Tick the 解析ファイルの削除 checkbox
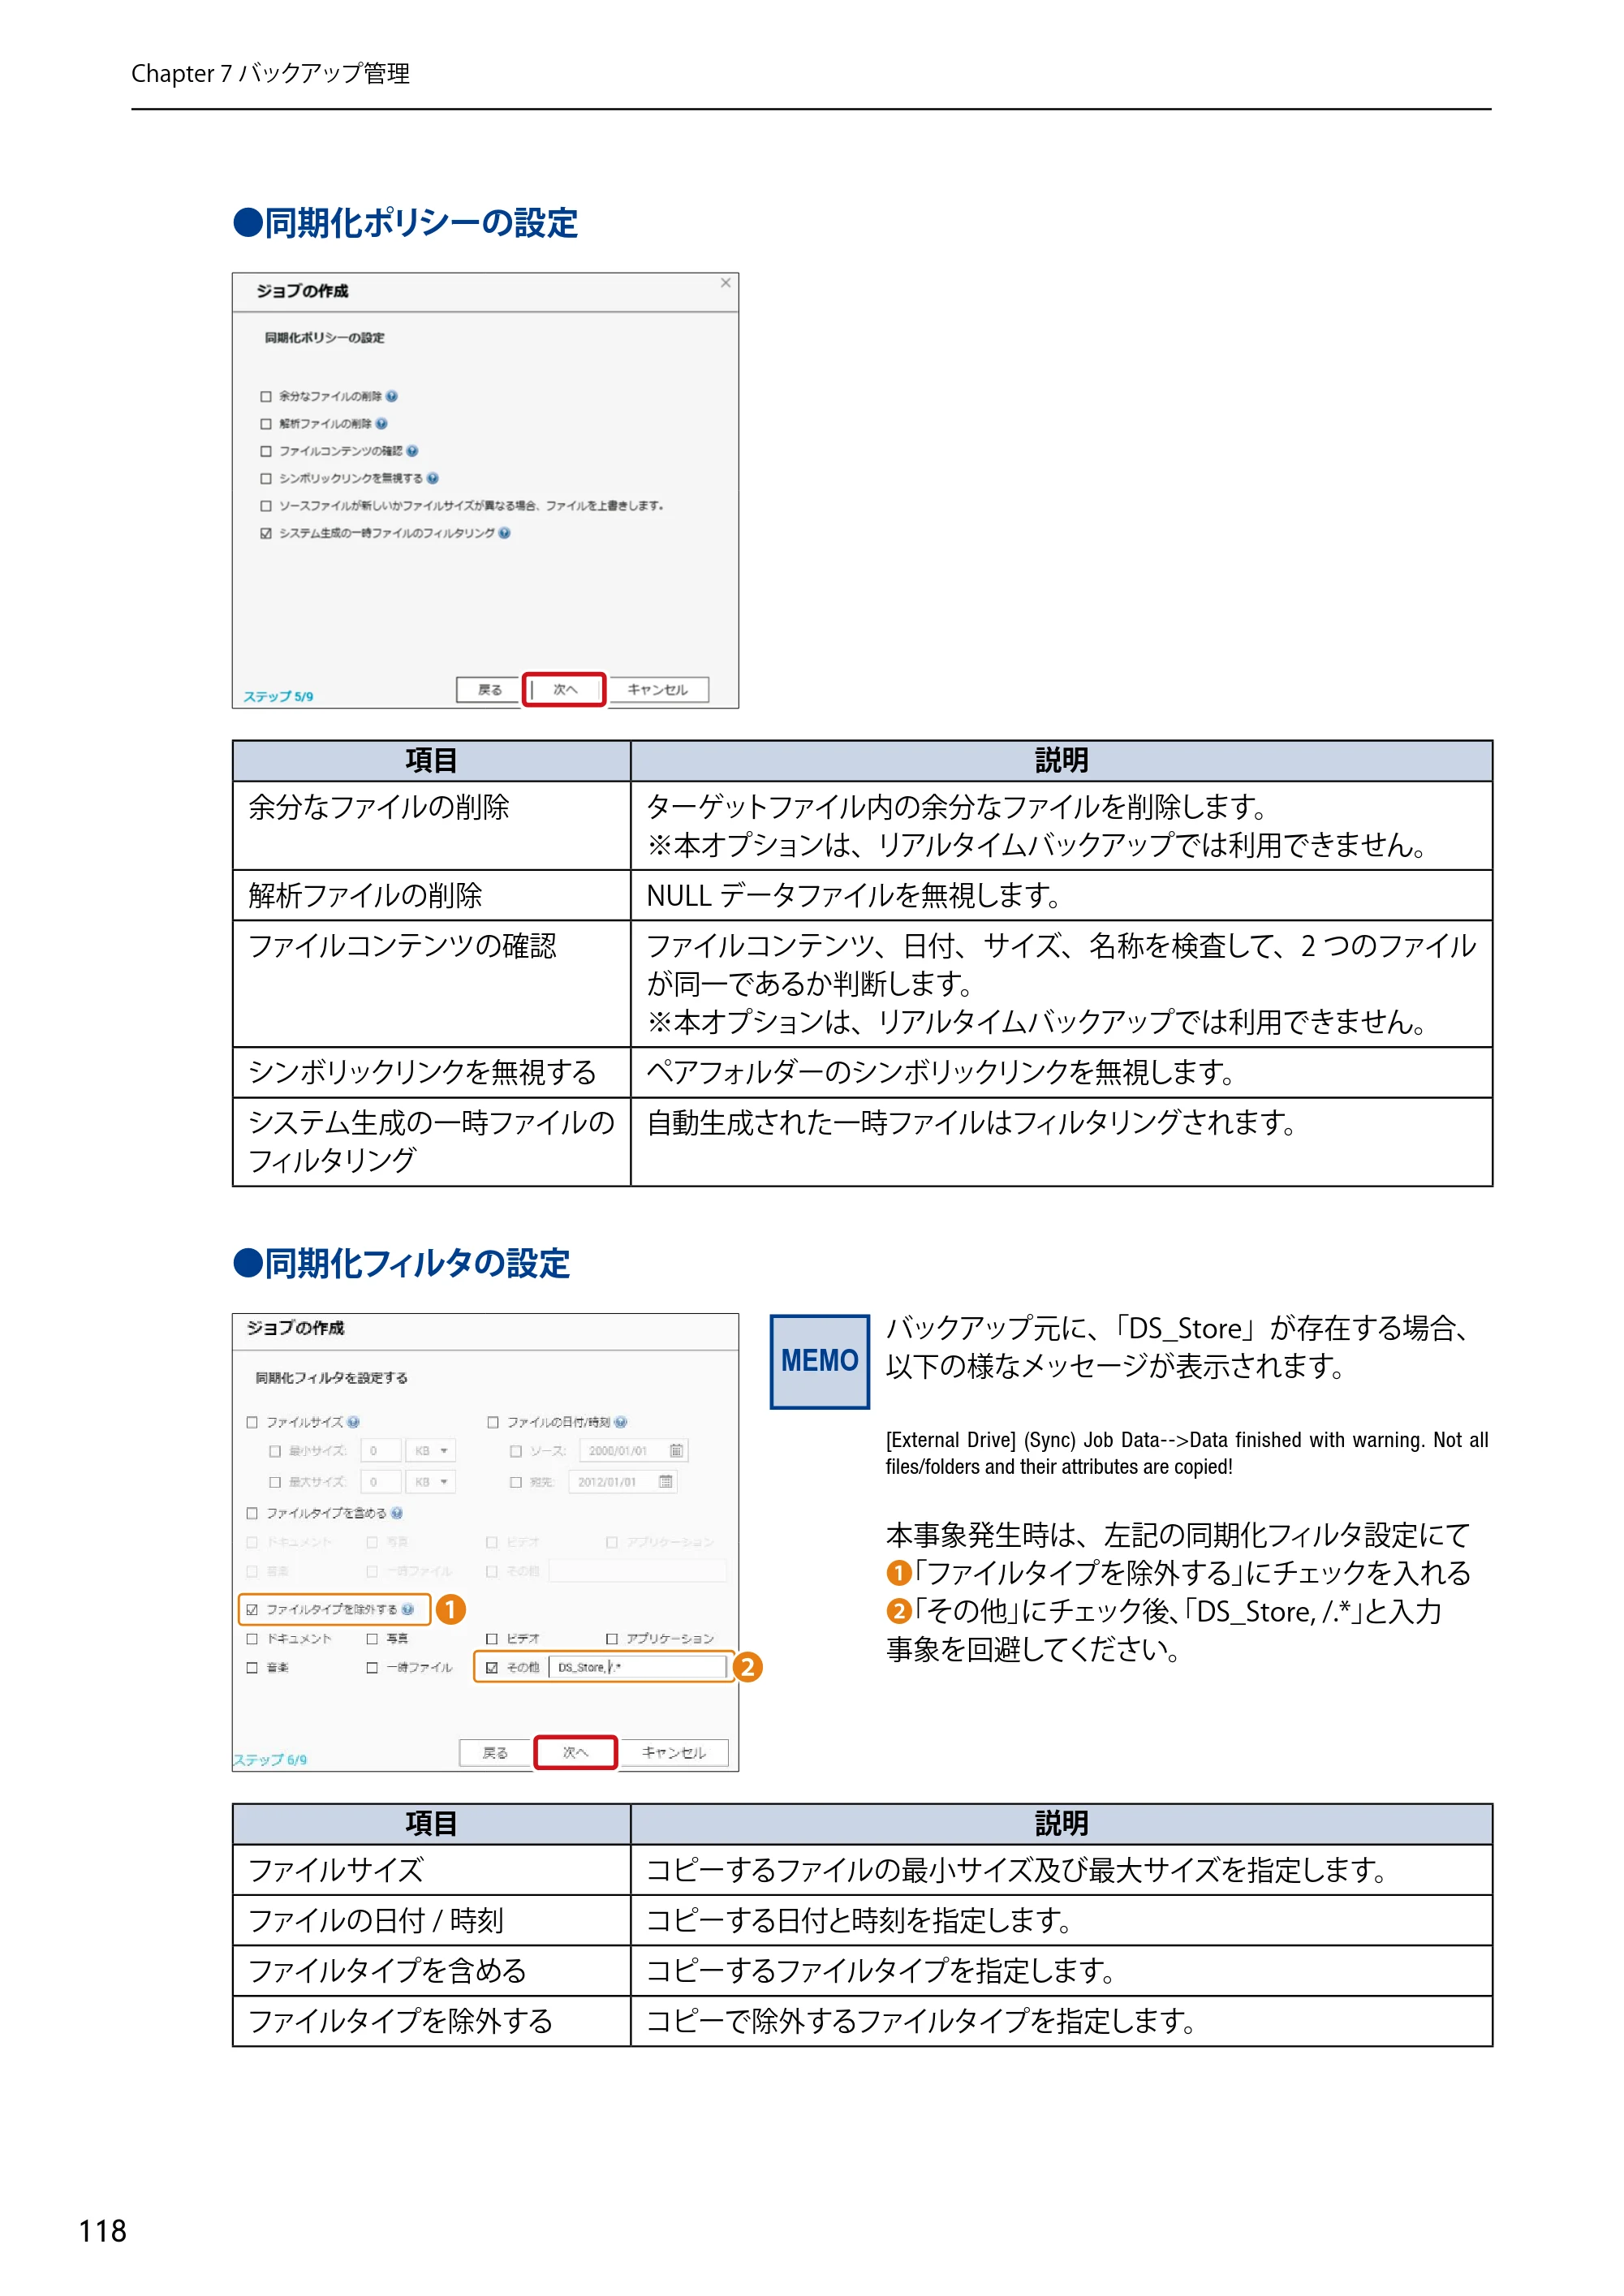The image size is (1624, 2296). [266, 424]
